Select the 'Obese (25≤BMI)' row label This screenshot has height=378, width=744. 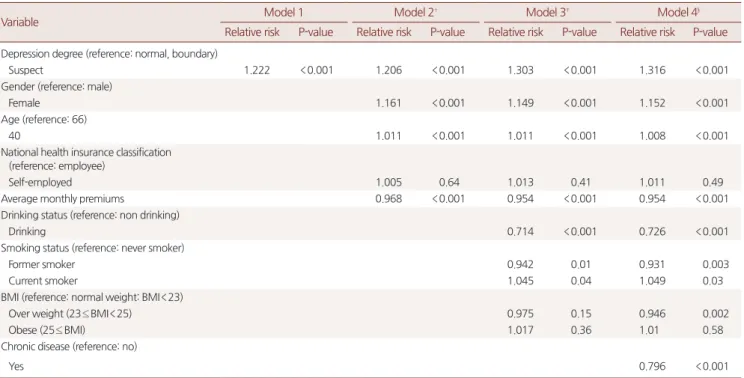click(47, 330)
